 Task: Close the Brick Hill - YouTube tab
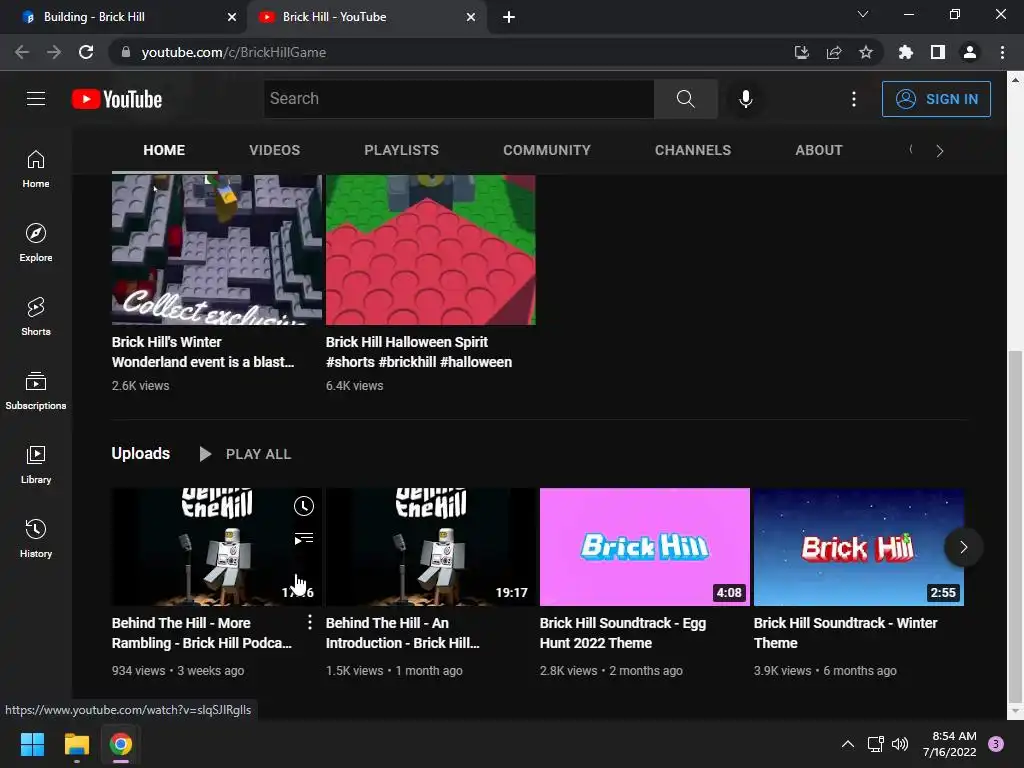click(x=471, y=17)
